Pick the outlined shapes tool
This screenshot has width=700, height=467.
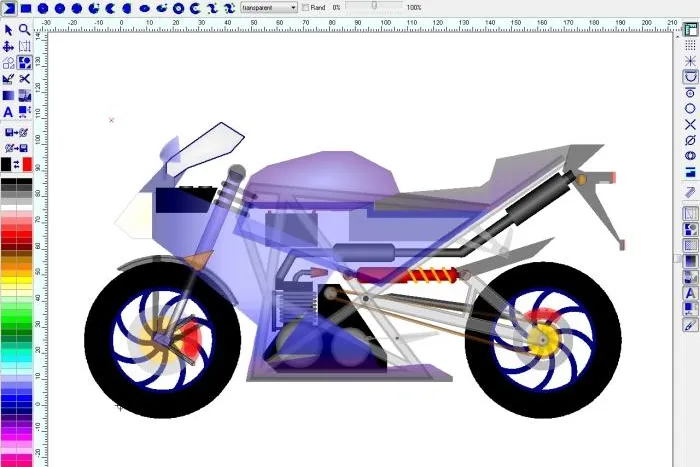click(x=8, y=63)
